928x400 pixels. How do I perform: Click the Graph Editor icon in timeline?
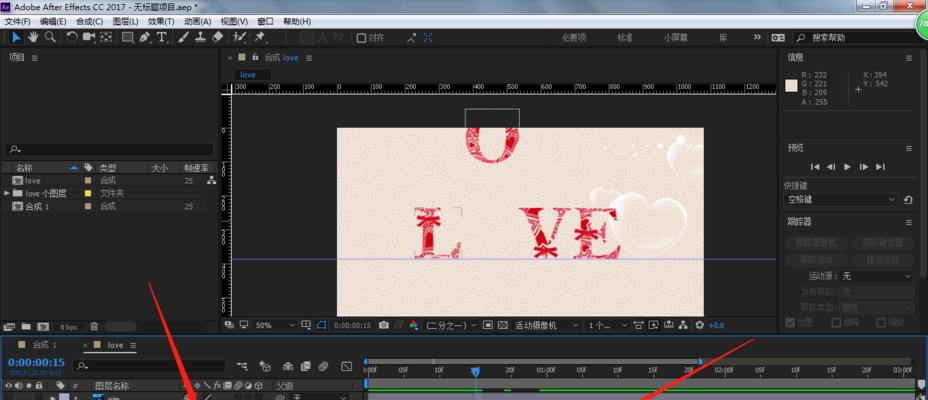point(347,367)
